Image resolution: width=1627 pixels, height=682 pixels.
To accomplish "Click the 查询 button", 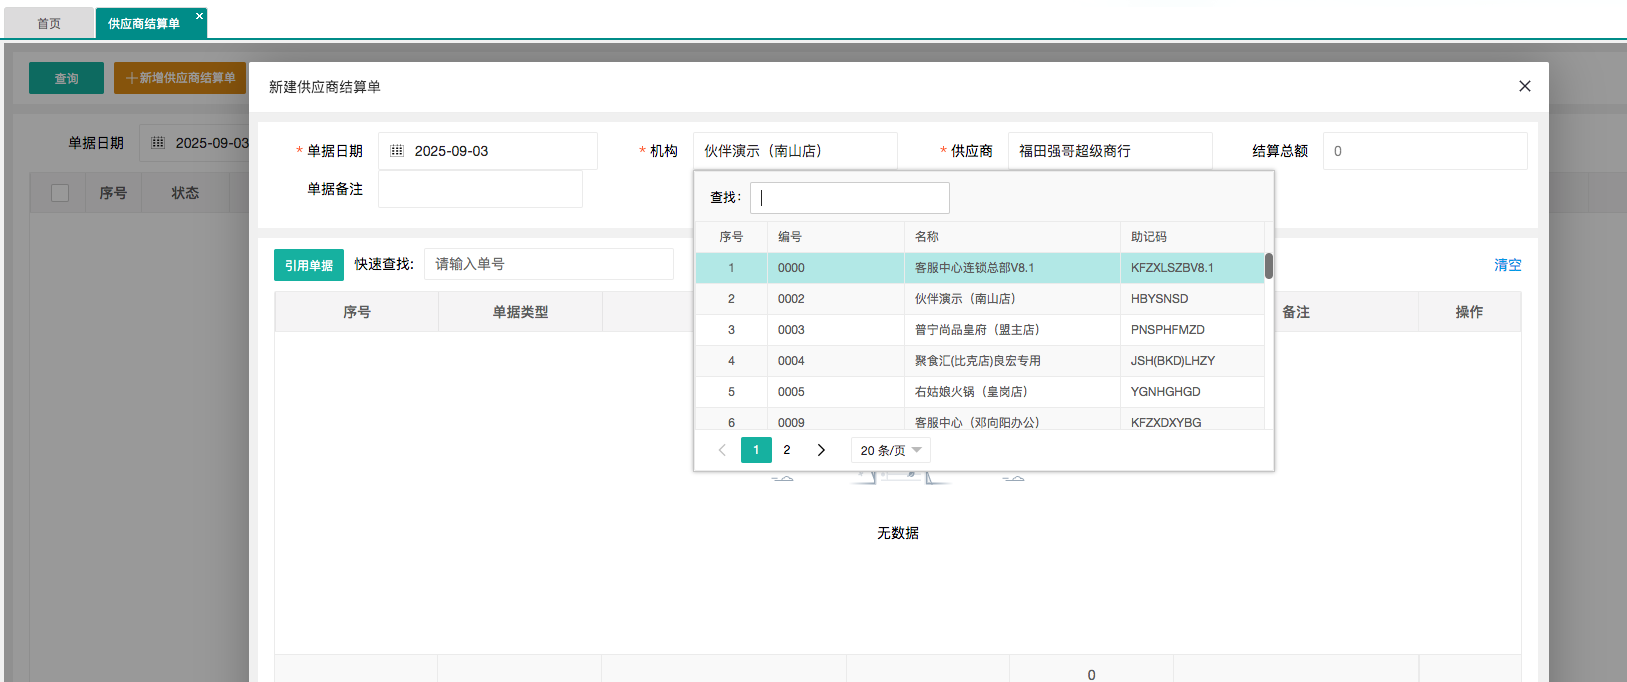I will [x=66, y=78].
